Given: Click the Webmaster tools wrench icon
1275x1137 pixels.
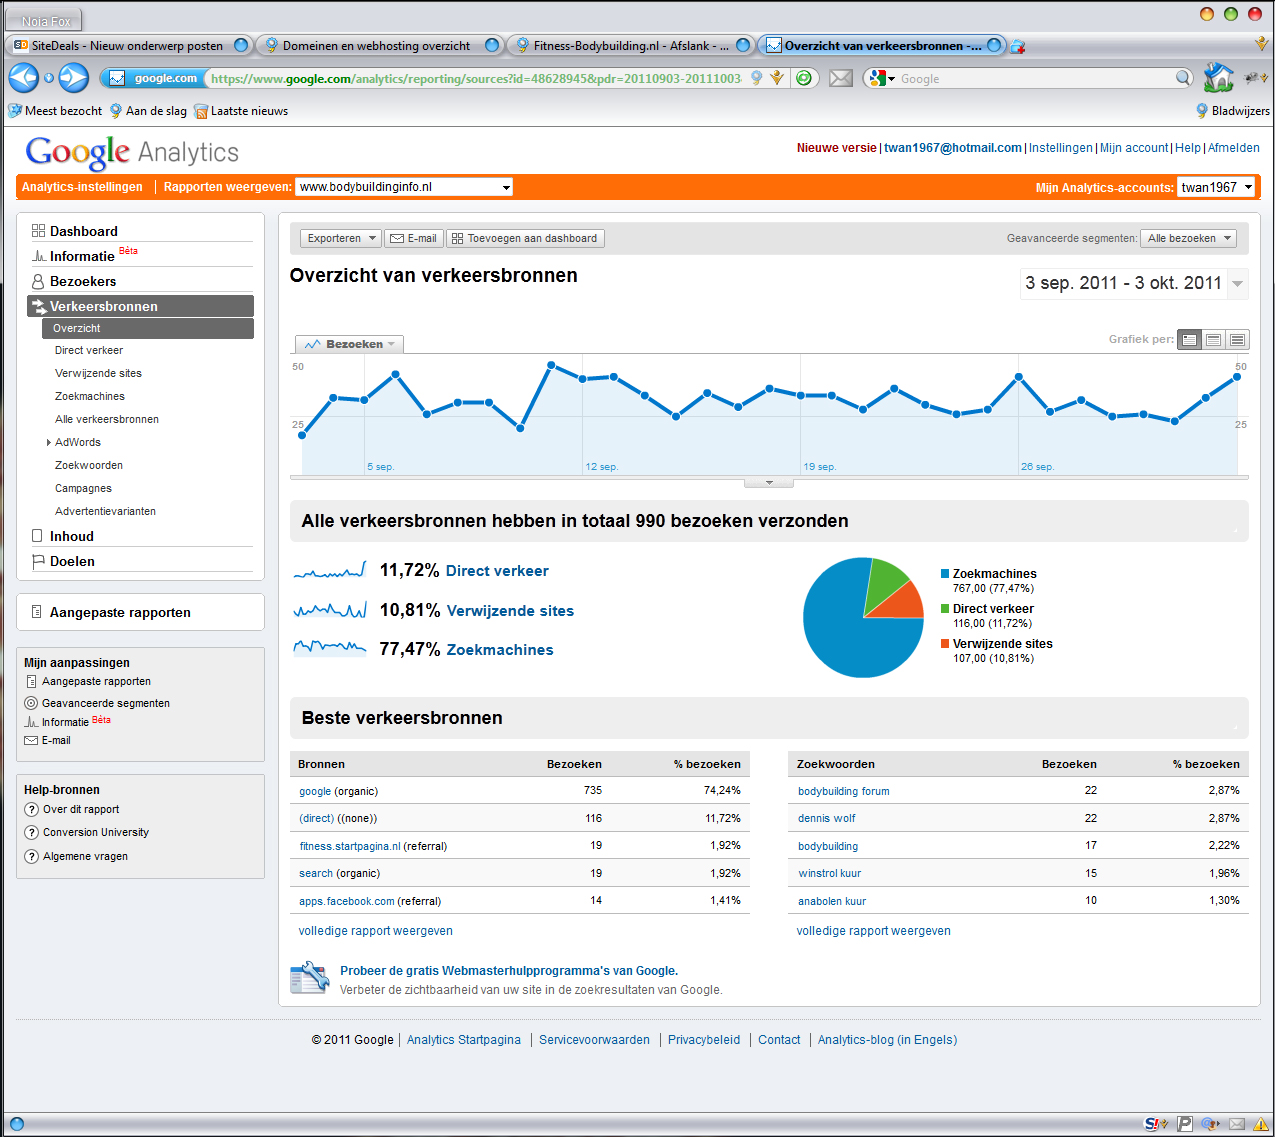Looking at the screenshot, I should click(309, 978).
